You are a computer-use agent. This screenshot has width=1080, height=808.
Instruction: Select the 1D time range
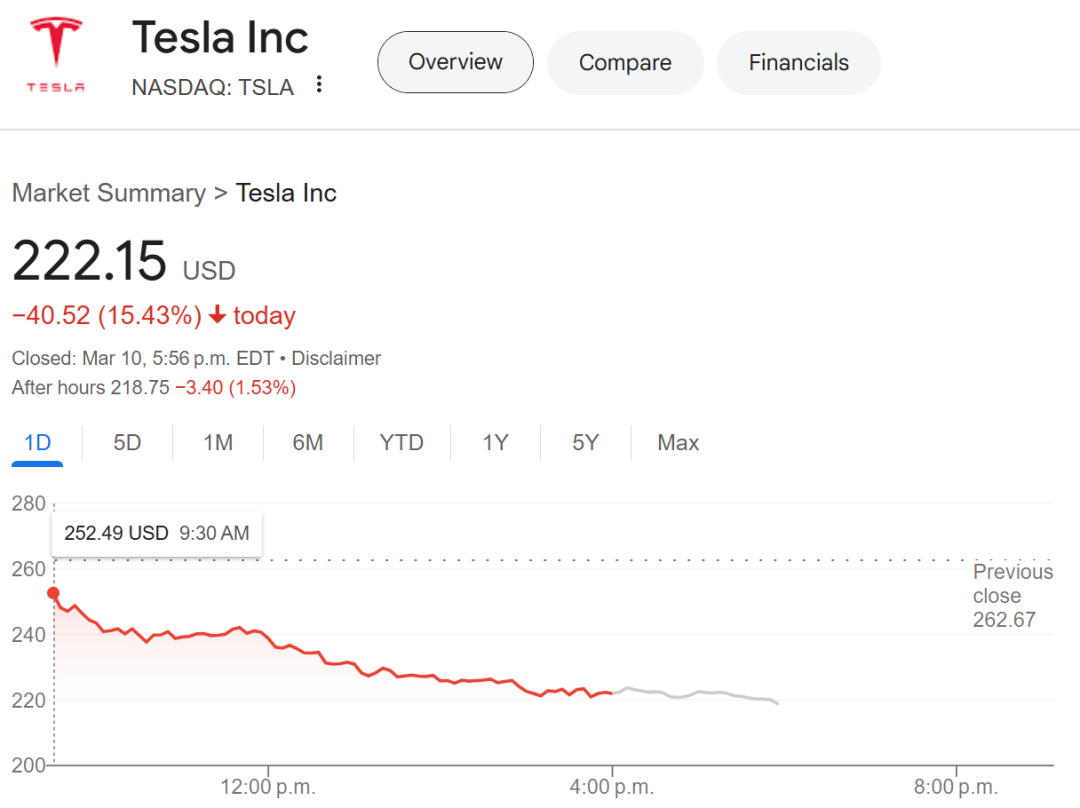coord(37,442)
